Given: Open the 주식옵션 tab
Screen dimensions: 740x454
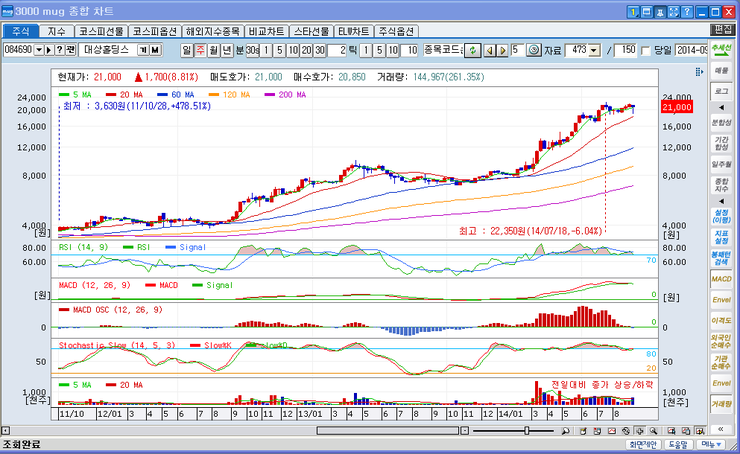Looking at the screenshot, I should pyautogui.click(x=396, y=31).
